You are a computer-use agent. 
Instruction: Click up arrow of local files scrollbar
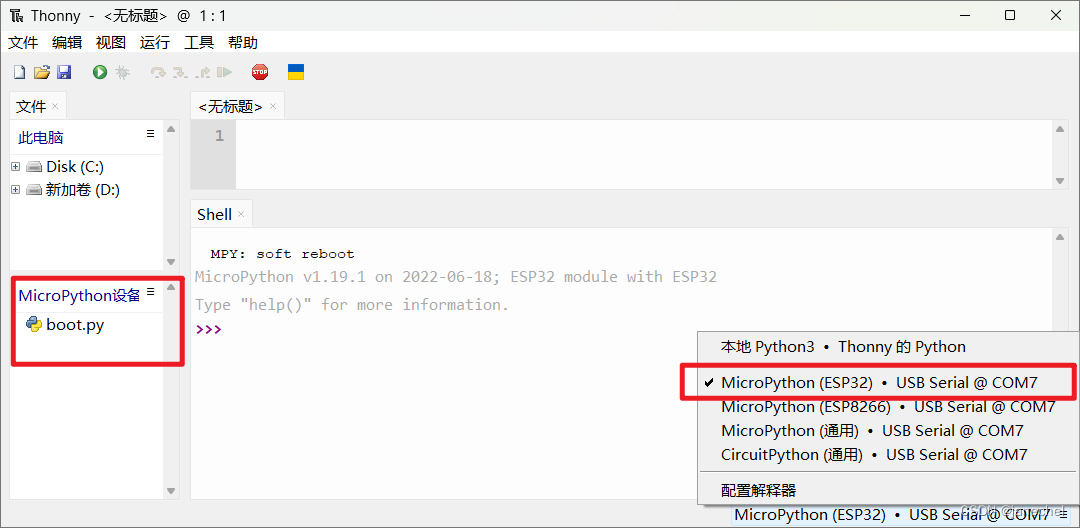point(172,129)
